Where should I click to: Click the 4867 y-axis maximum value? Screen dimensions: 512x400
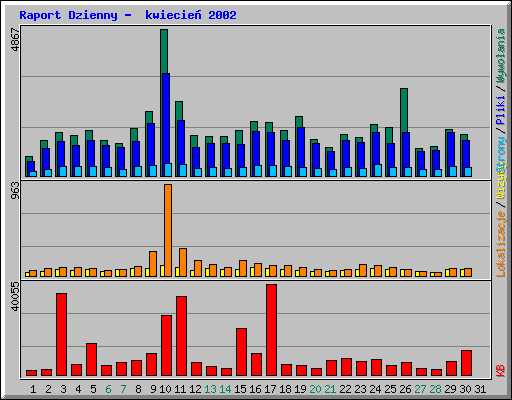[x=15, y=40]
